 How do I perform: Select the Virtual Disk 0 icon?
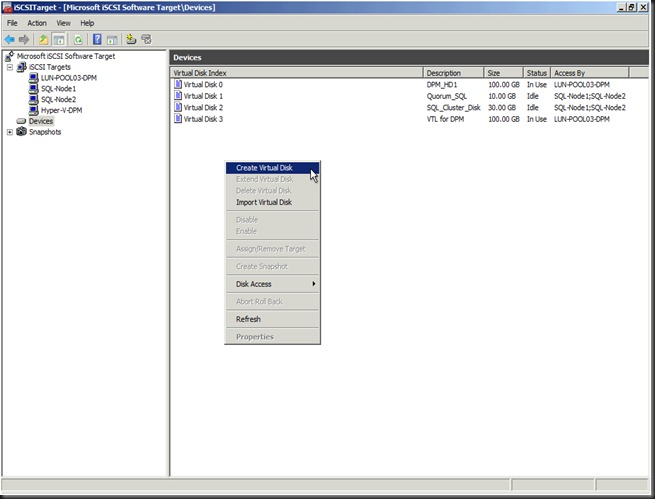tap(178, 84)
